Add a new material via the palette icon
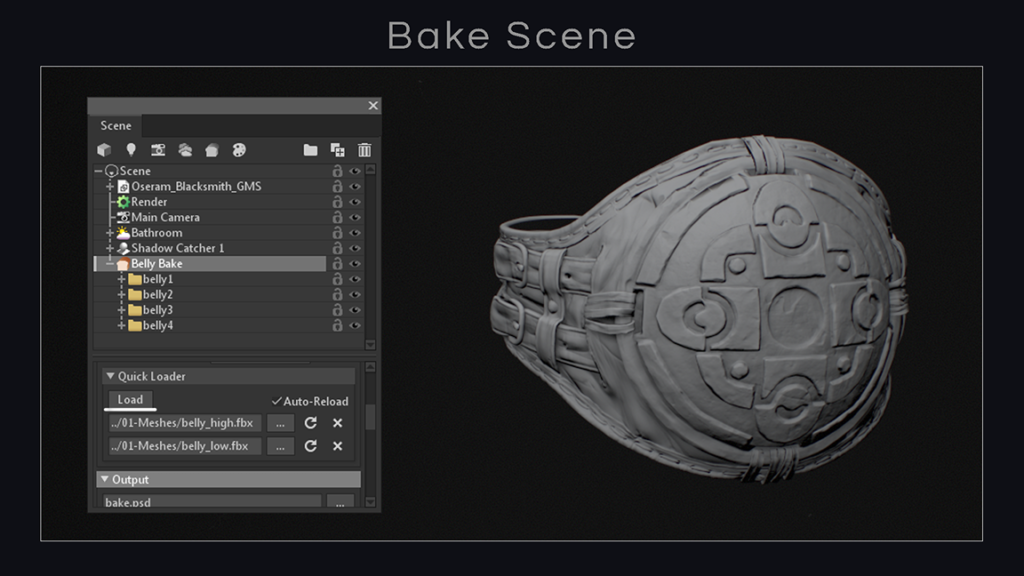1024x576 pixels. point(239,149)
